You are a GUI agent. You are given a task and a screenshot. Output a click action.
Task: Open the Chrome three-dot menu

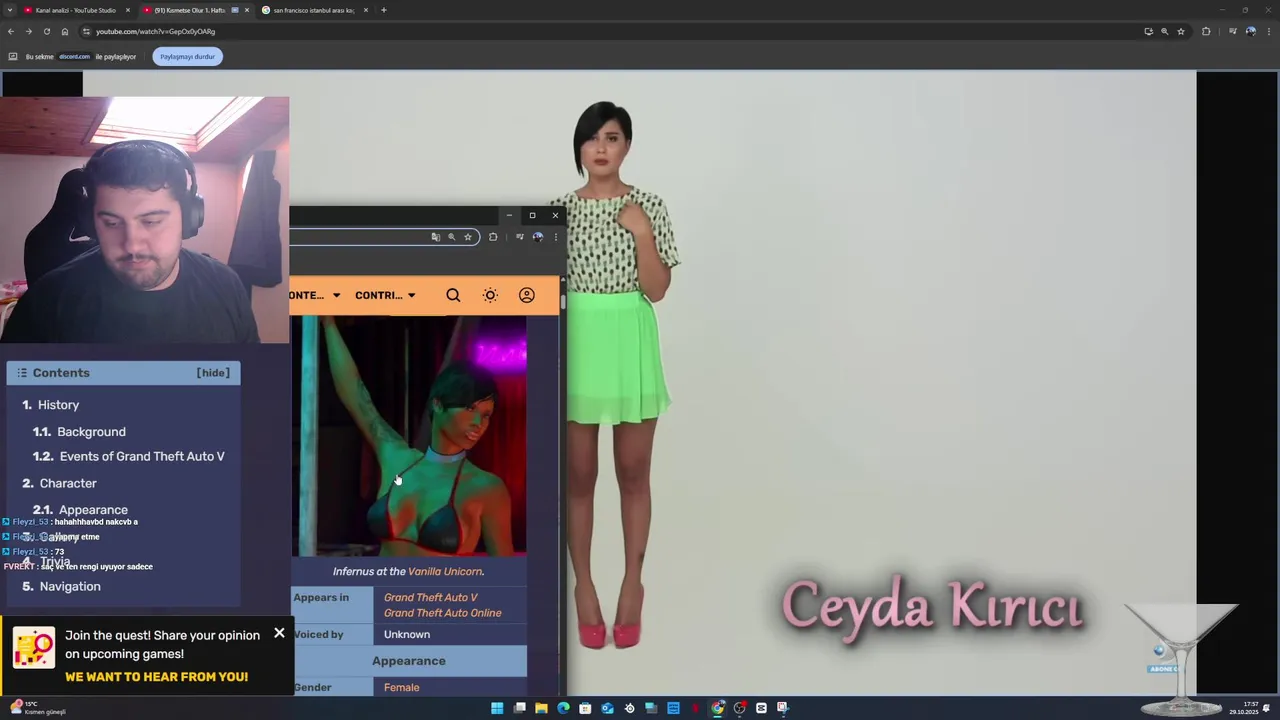click(1268, 31)
